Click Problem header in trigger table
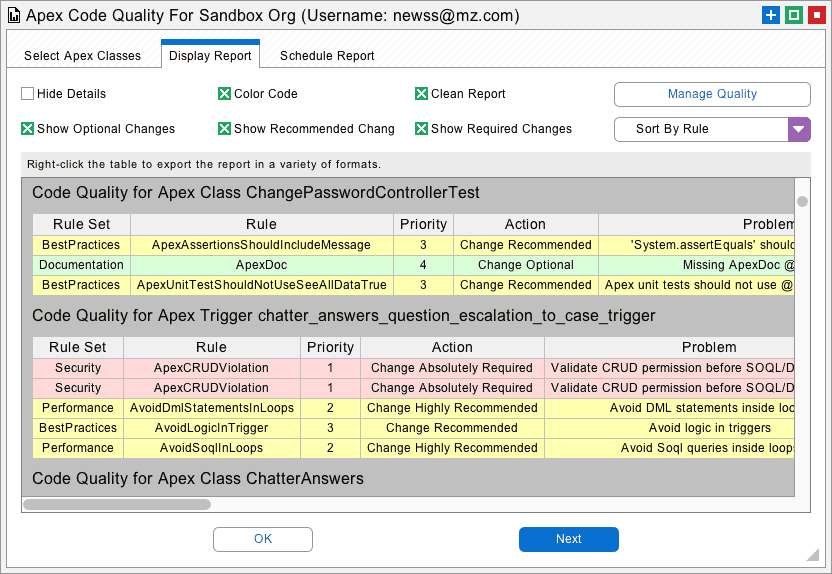The image size is (832, 574). coord(669,347)
